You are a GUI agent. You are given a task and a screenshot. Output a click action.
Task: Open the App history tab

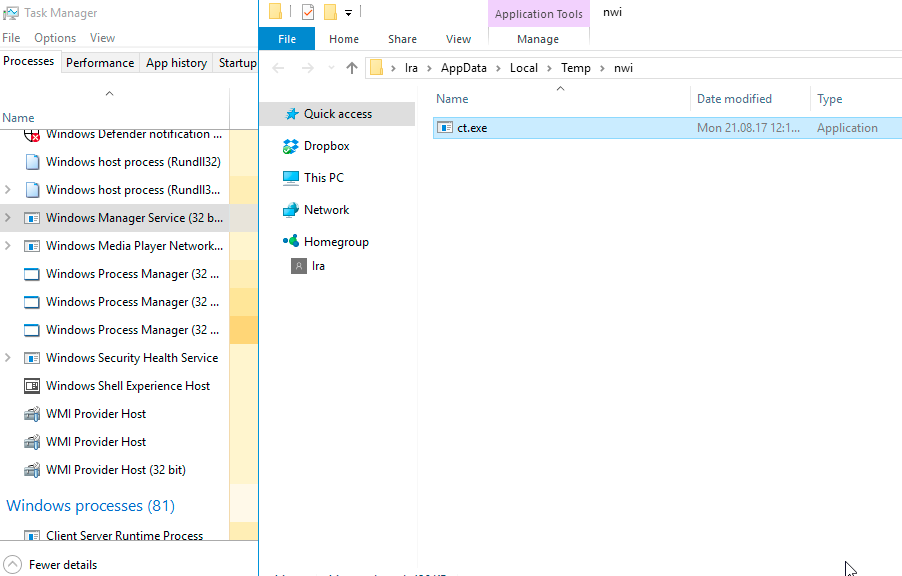click(x=176, y=63)
